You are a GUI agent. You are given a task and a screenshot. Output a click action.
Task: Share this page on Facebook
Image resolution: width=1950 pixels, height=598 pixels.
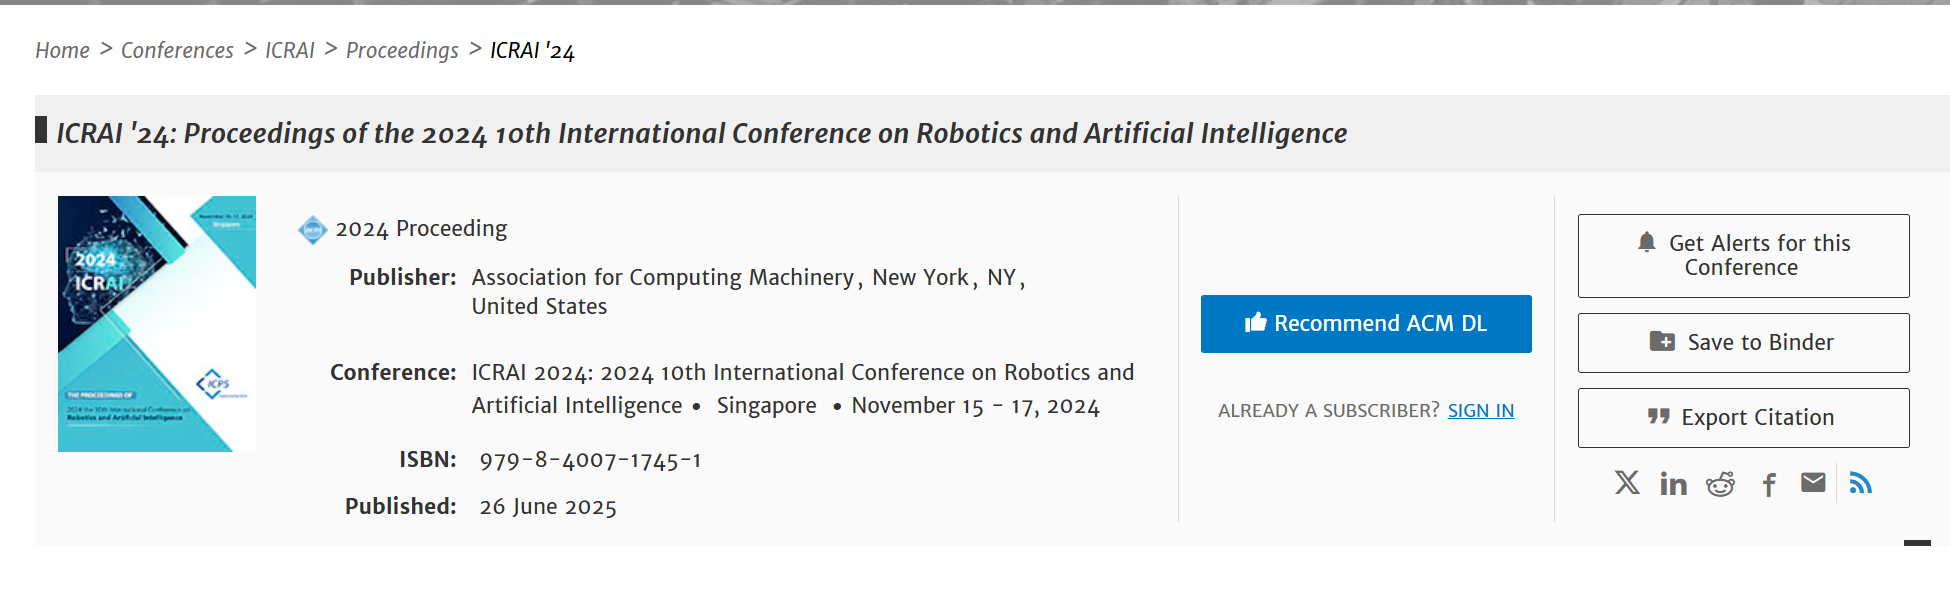coord(1769,485)
